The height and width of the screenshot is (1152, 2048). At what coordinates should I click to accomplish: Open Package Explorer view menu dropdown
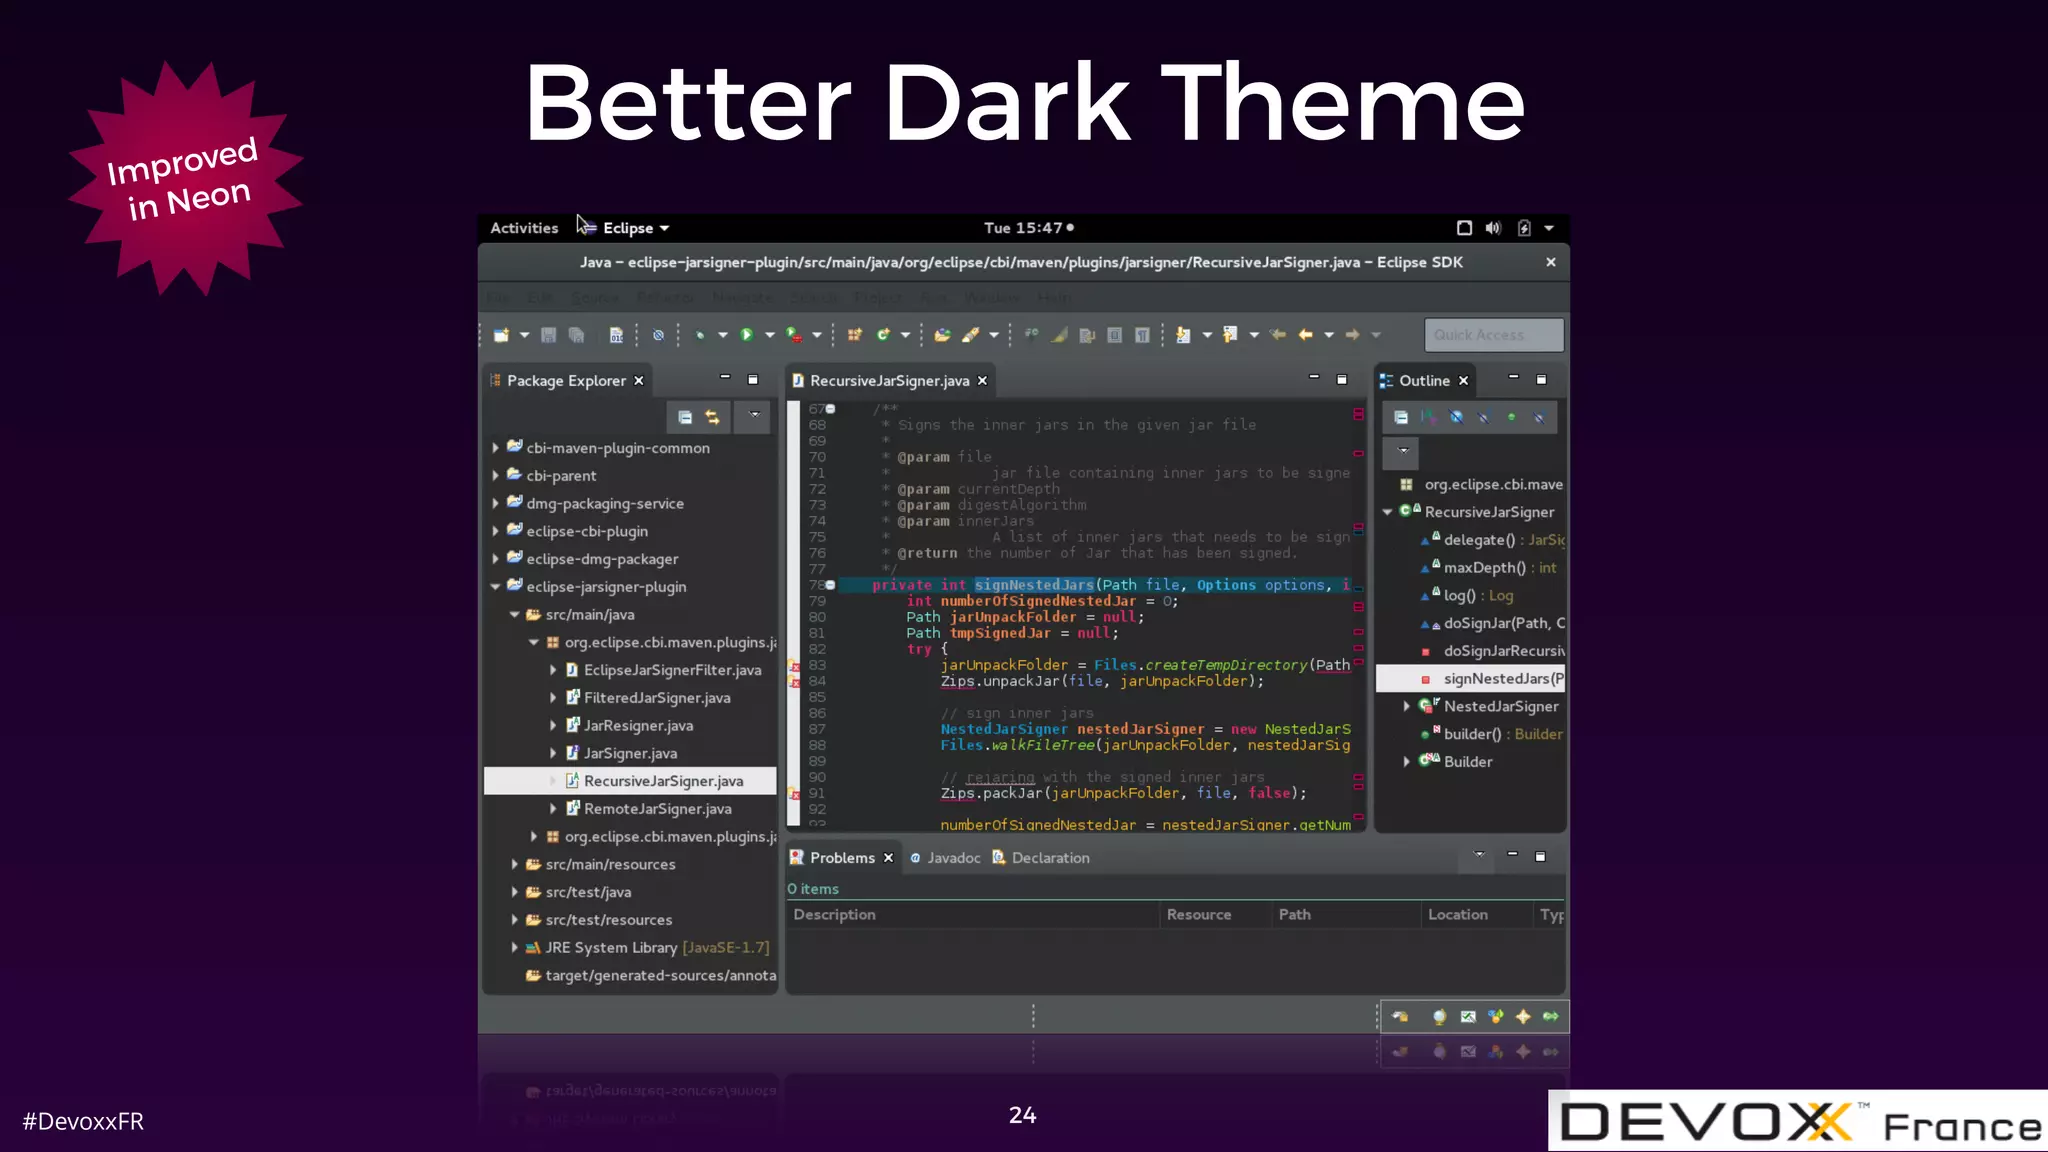(754, 415)
